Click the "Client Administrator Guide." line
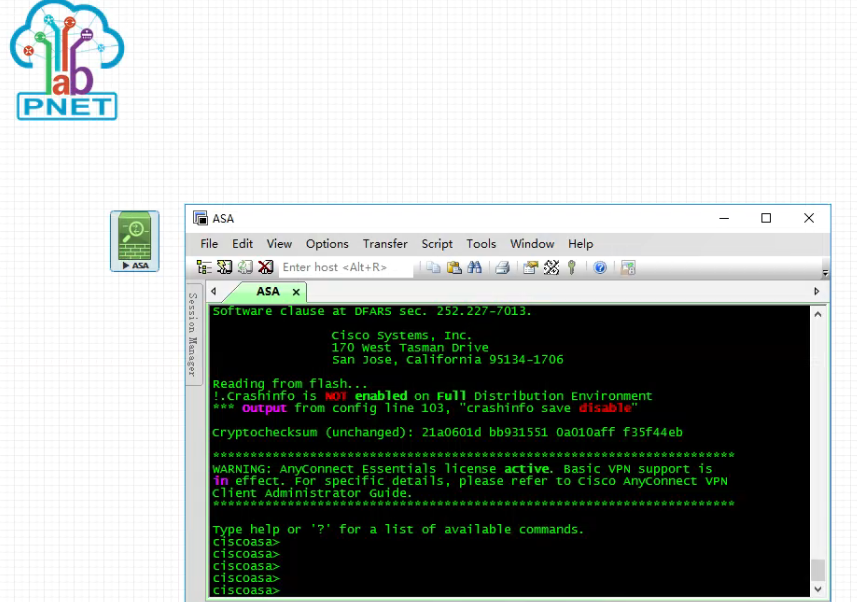 pyautogui.click(x=312, y=493)
